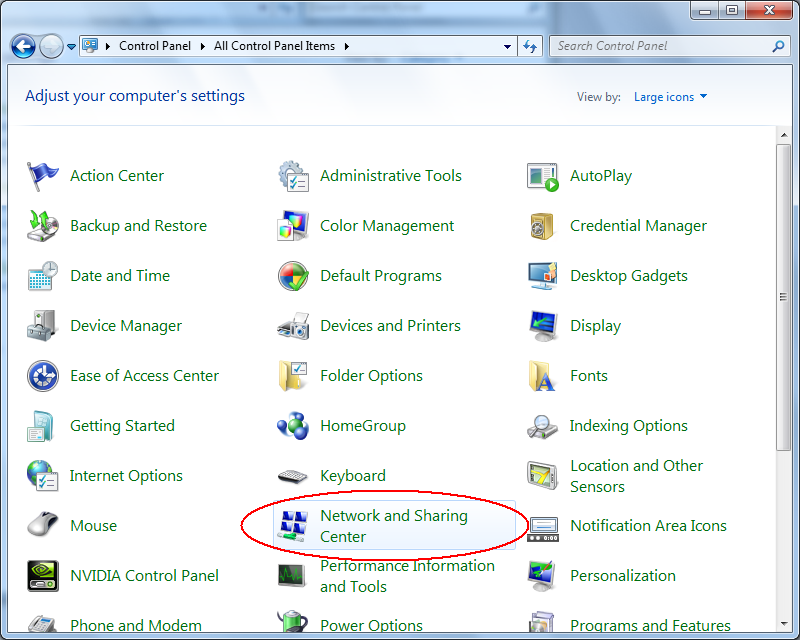This screenshot has width=800, height=640.
Task: Open the Personalization icon
Action: [x=542, y=576]
